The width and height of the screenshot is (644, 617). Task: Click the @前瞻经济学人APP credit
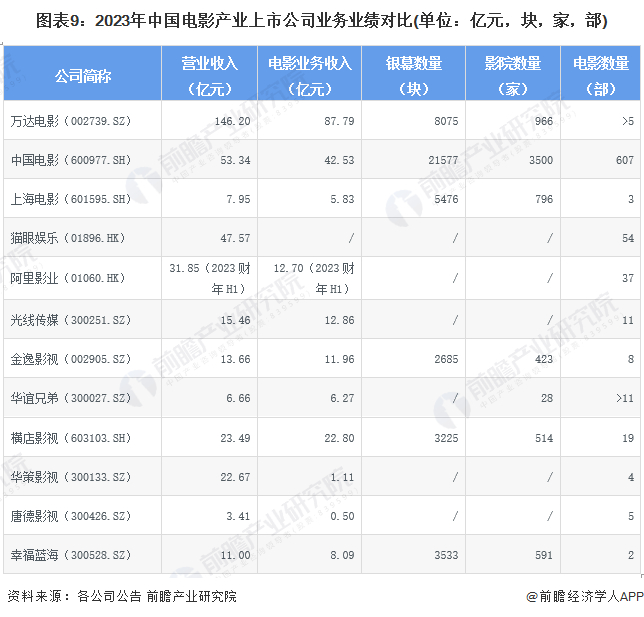pos(585,596)
